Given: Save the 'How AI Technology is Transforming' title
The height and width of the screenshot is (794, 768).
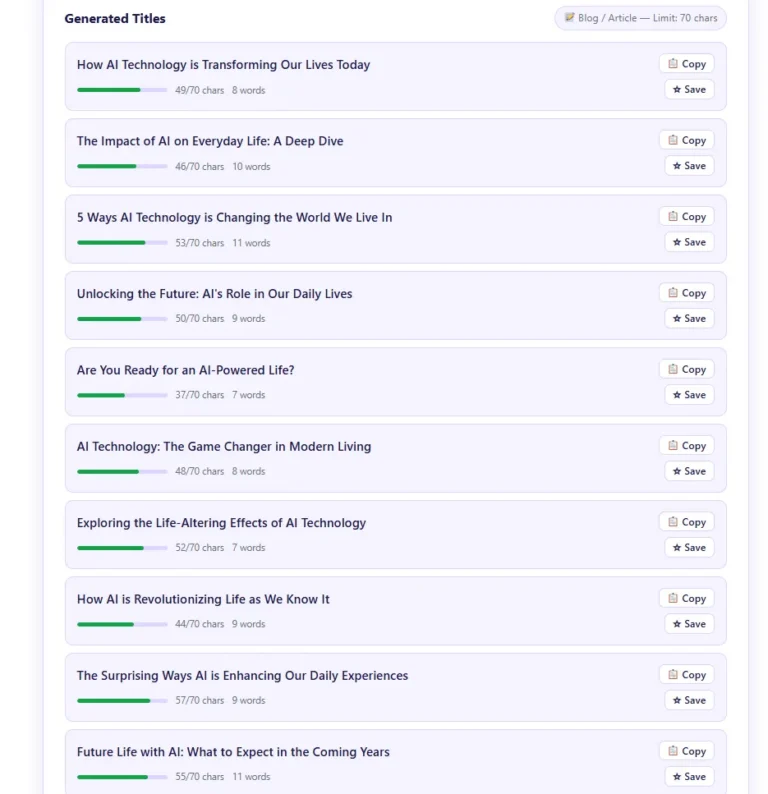Looking at the screenshot, I should click(x=689, y=90).
